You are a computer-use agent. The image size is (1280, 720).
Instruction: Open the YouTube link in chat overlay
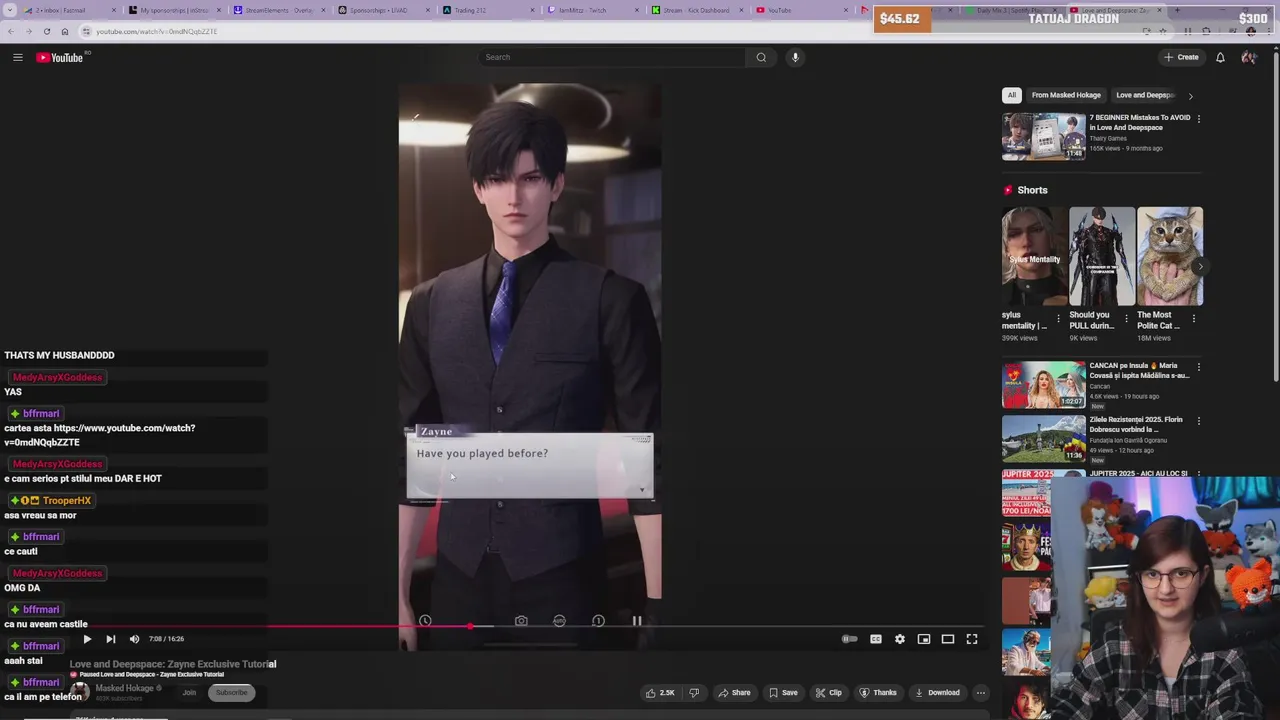pos(99,435)
